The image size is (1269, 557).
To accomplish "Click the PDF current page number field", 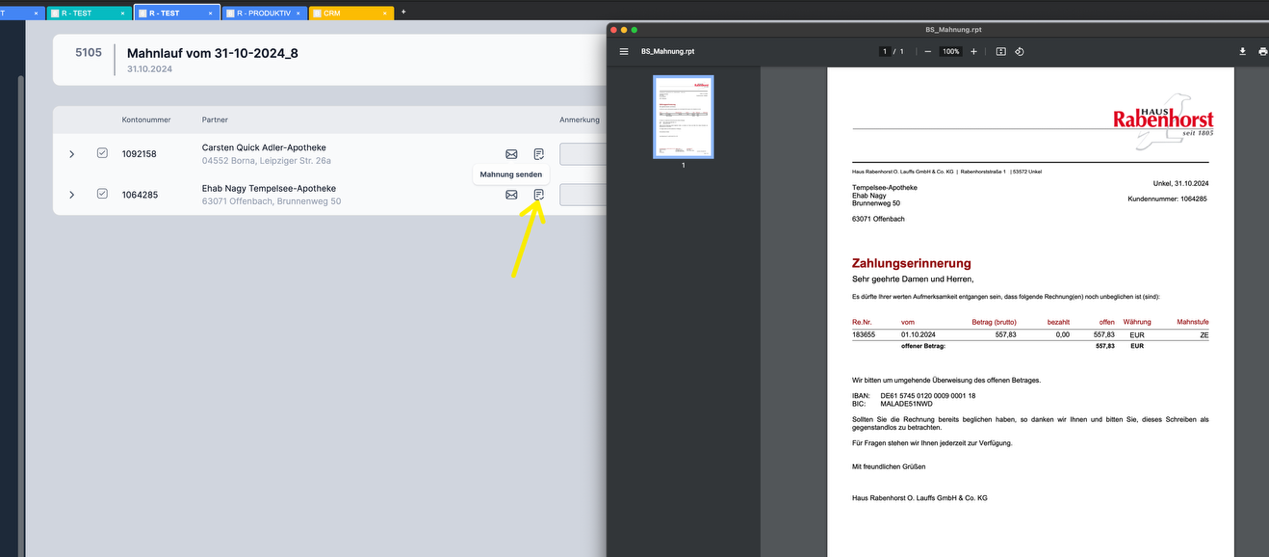I will 885,51.
